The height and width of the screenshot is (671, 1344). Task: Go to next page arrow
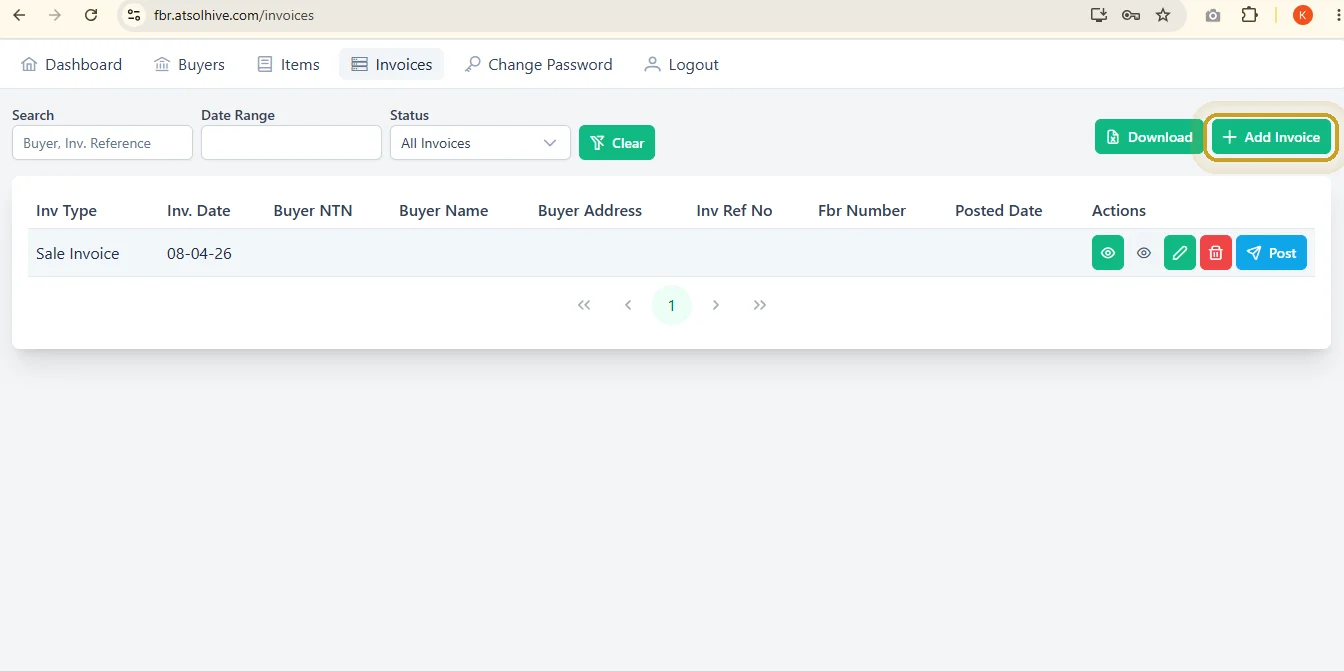pos(716,305)
